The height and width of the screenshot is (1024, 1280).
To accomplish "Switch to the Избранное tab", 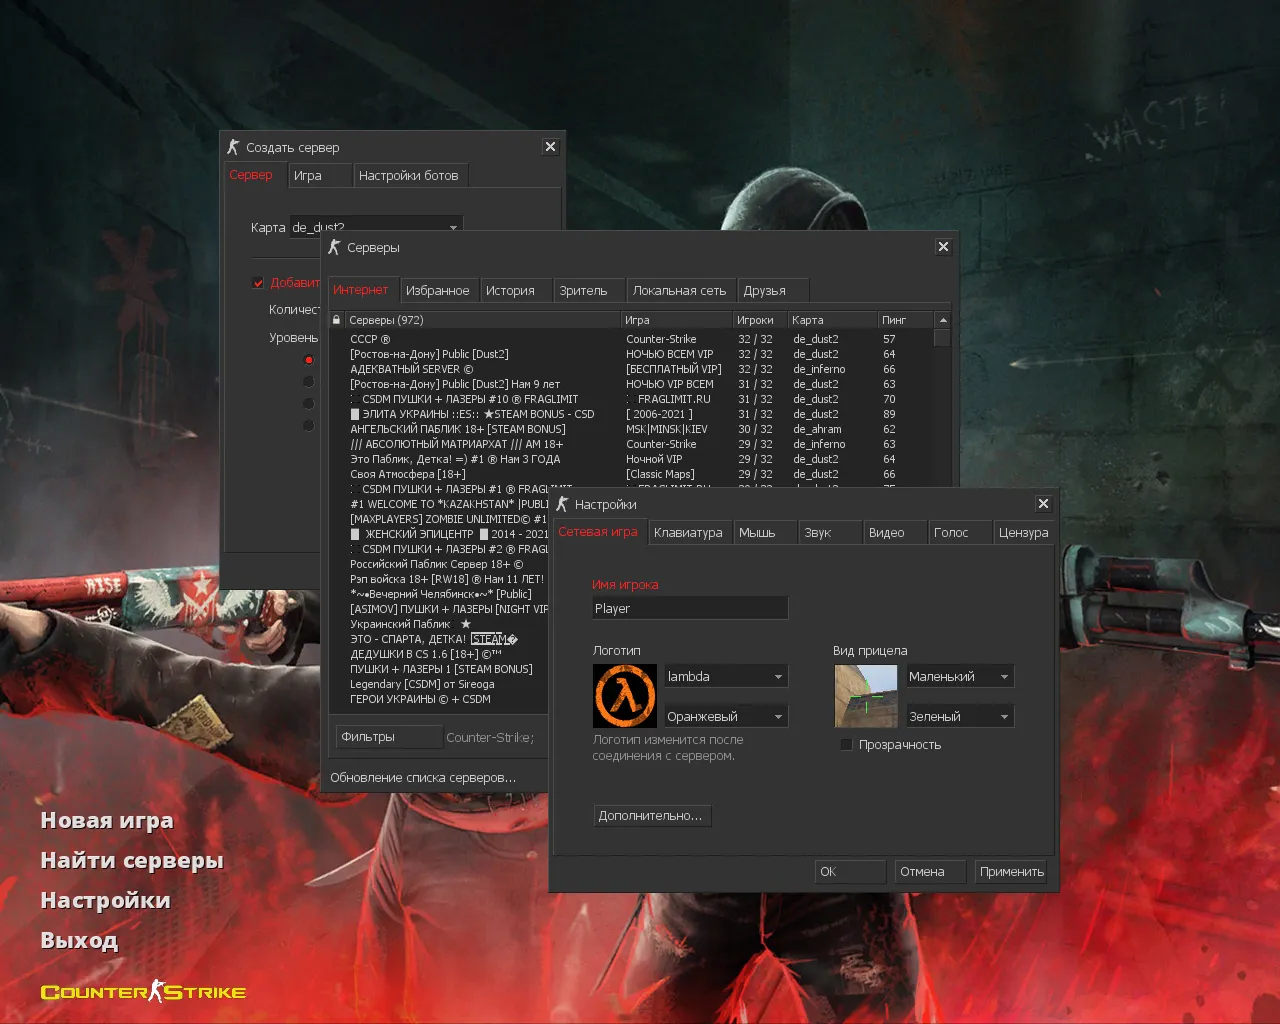I will (438, 289).
